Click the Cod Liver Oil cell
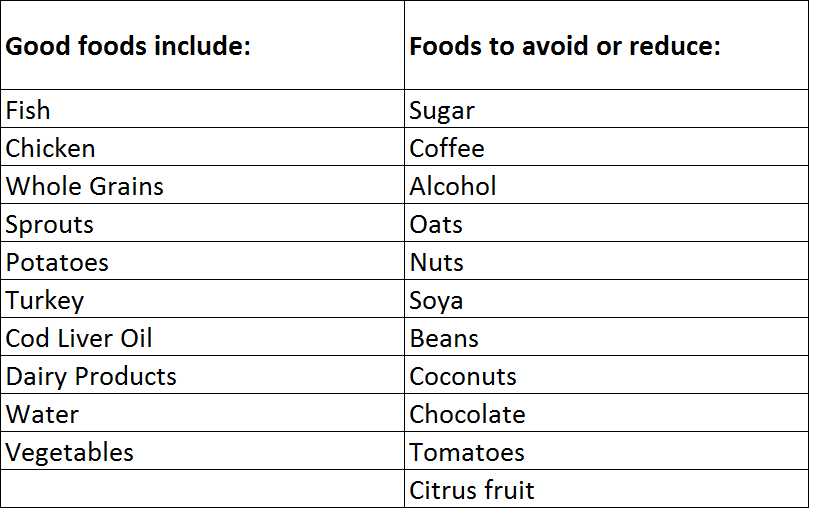816x515 pixels. pyautogui.click(x=202, y=337)
